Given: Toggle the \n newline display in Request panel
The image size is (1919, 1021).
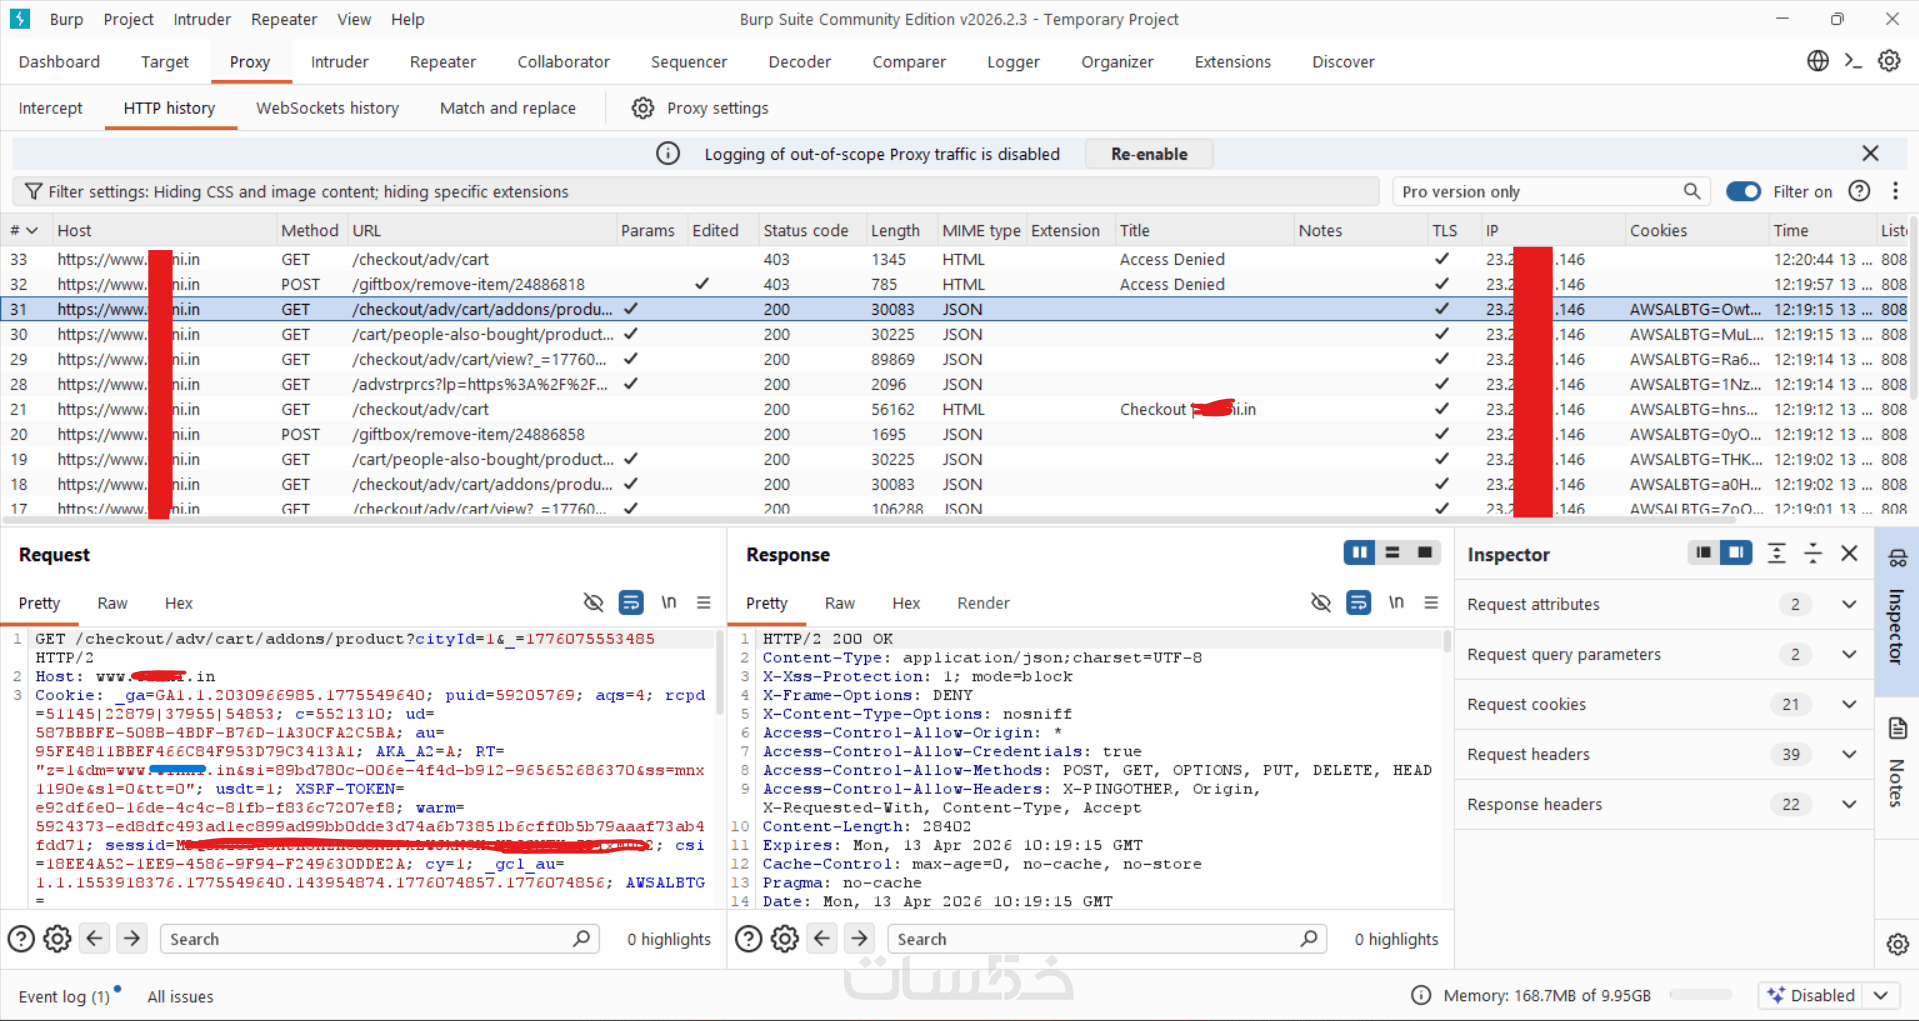Looking at the screenshot, I should 669,602.
